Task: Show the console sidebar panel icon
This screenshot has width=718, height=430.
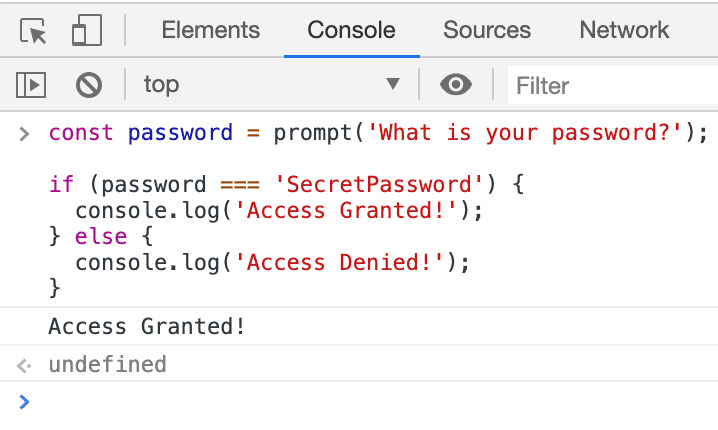Action: click(x=31, y=85)
